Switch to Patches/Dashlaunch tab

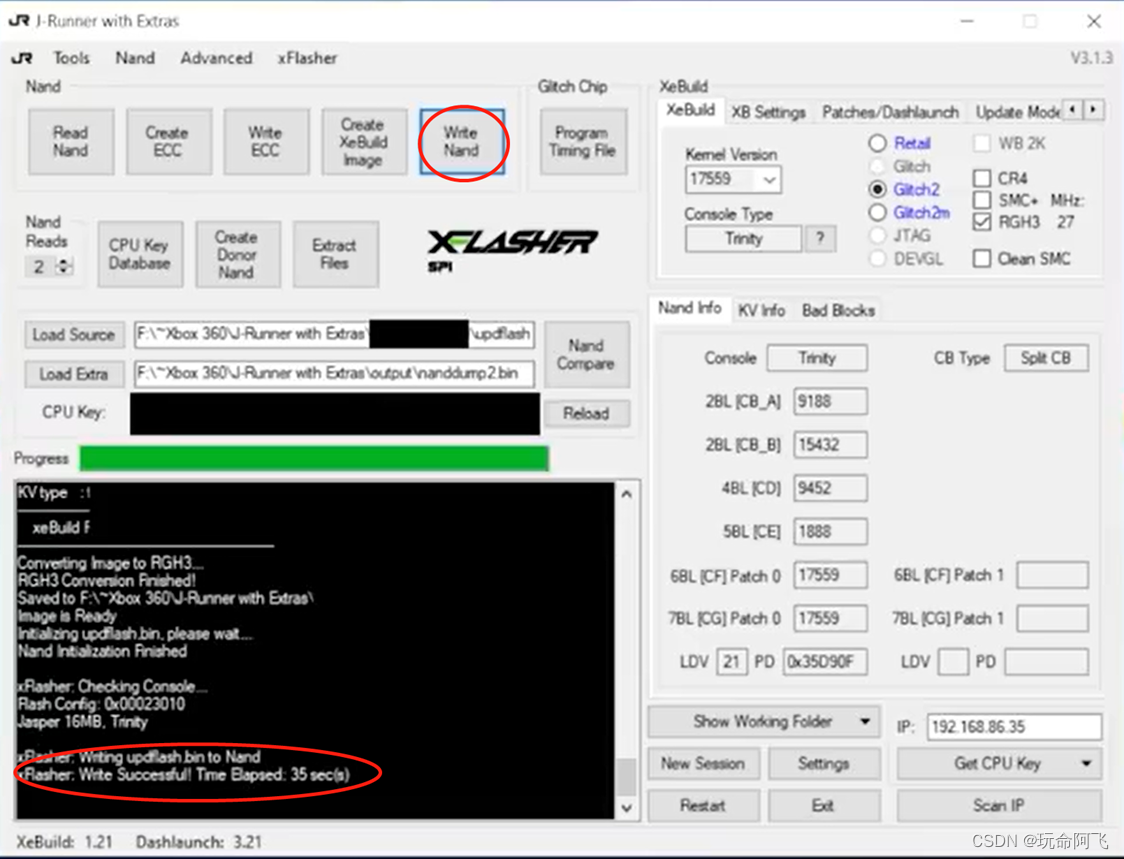pyautogui.click(x=890, y=112)
